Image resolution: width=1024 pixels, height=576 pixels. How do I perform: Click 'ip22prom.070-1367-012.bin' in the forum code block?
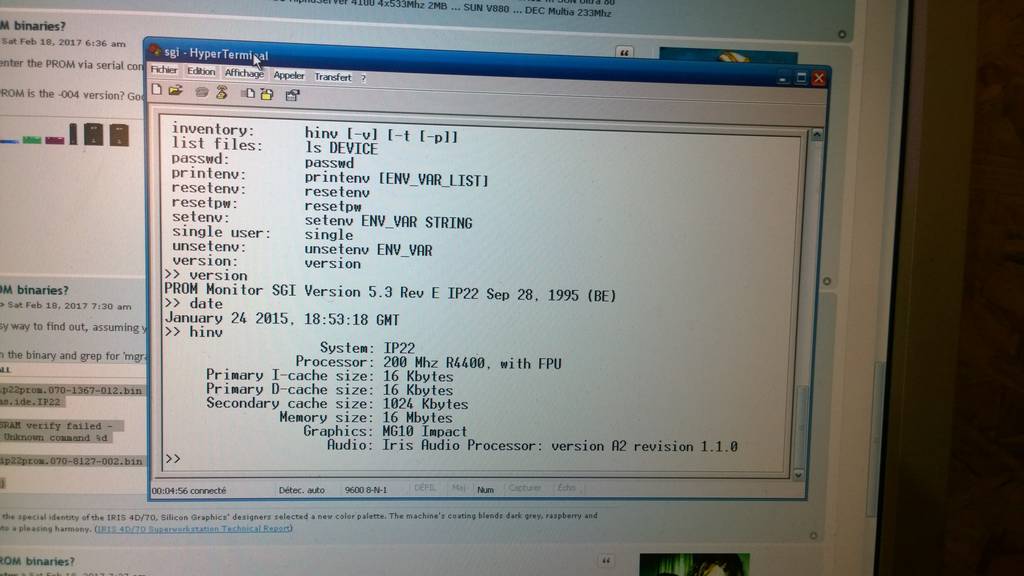71,390
